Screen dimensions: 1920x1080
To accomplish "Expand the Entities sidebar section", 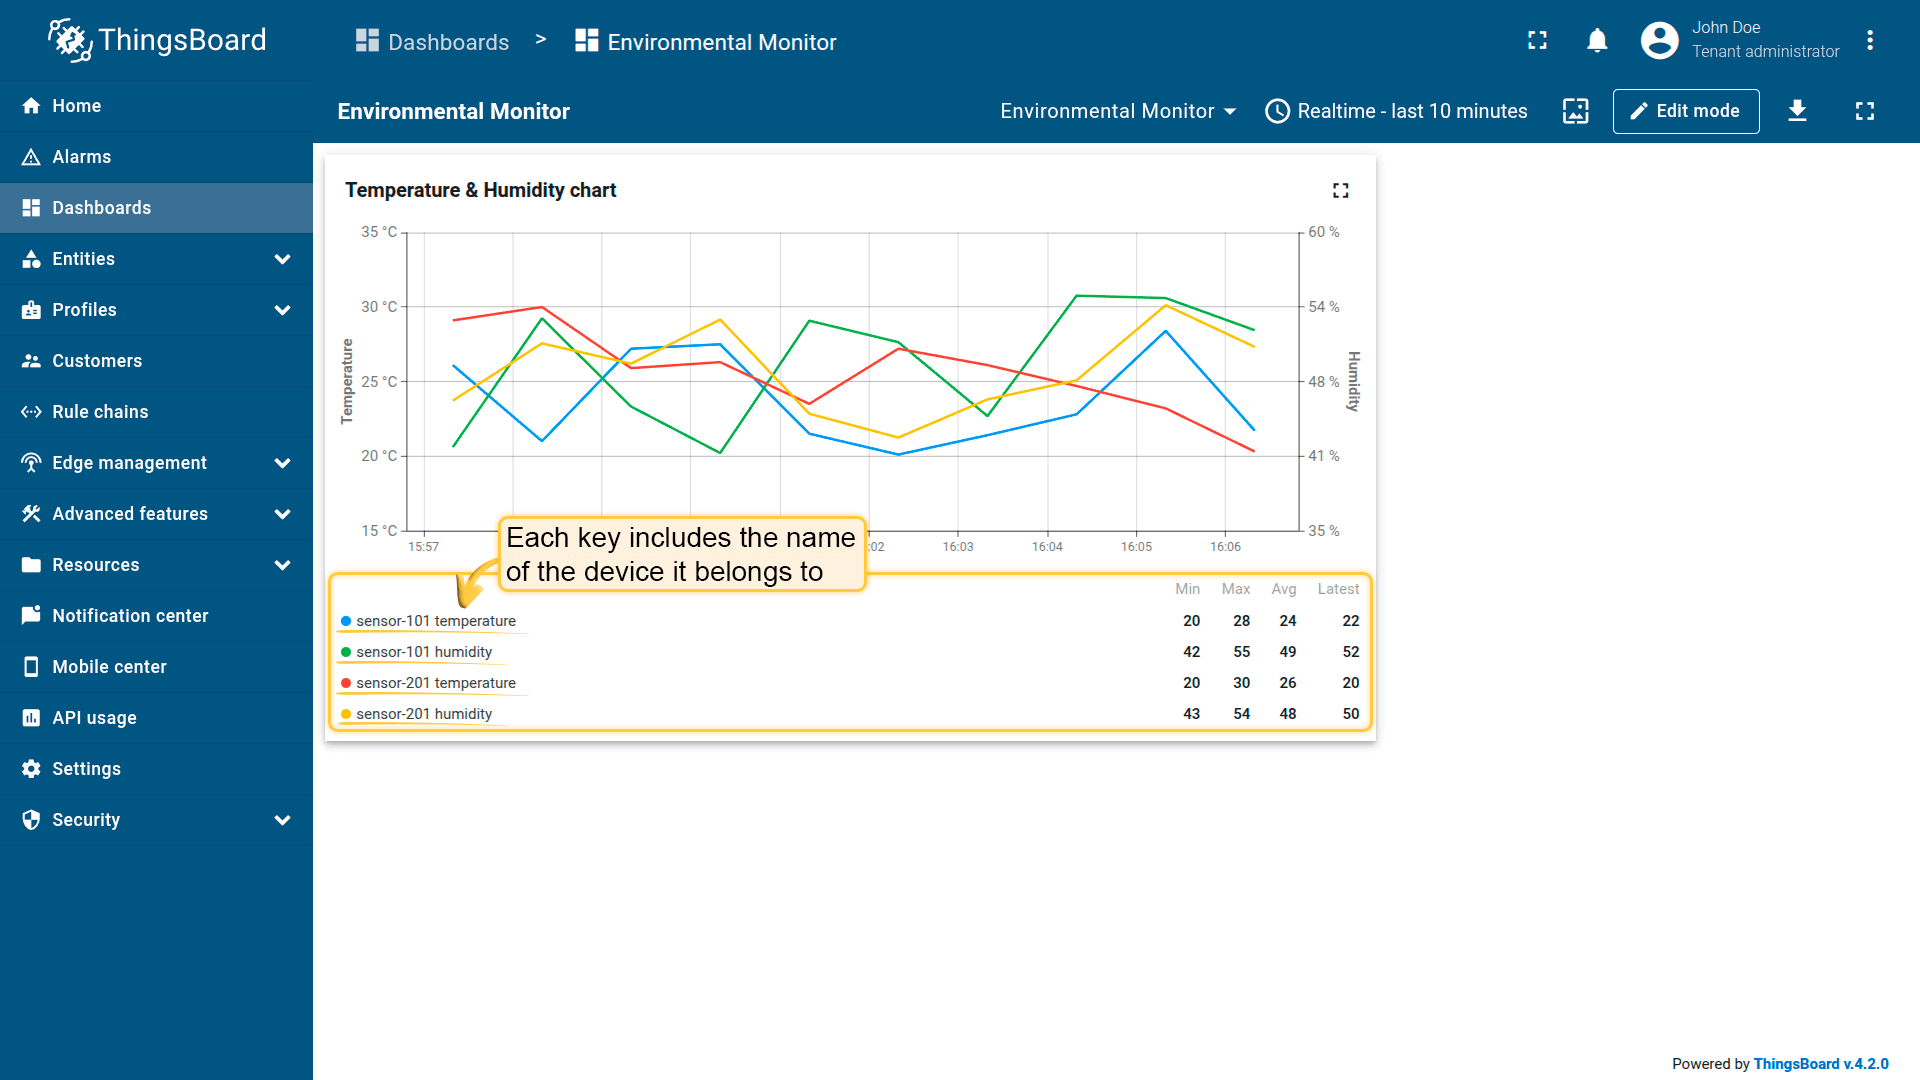I will (156, 259).
